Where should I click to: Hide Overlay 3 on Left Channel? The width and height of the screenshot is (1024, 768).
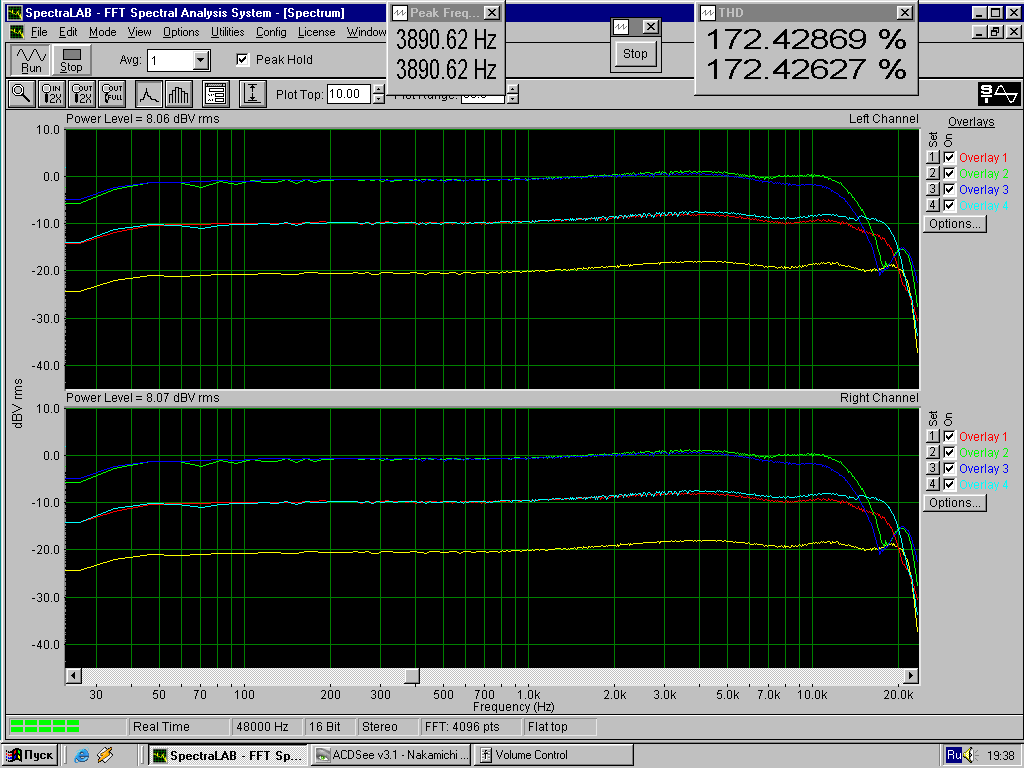pyautogui.click(x=950, y=189)
